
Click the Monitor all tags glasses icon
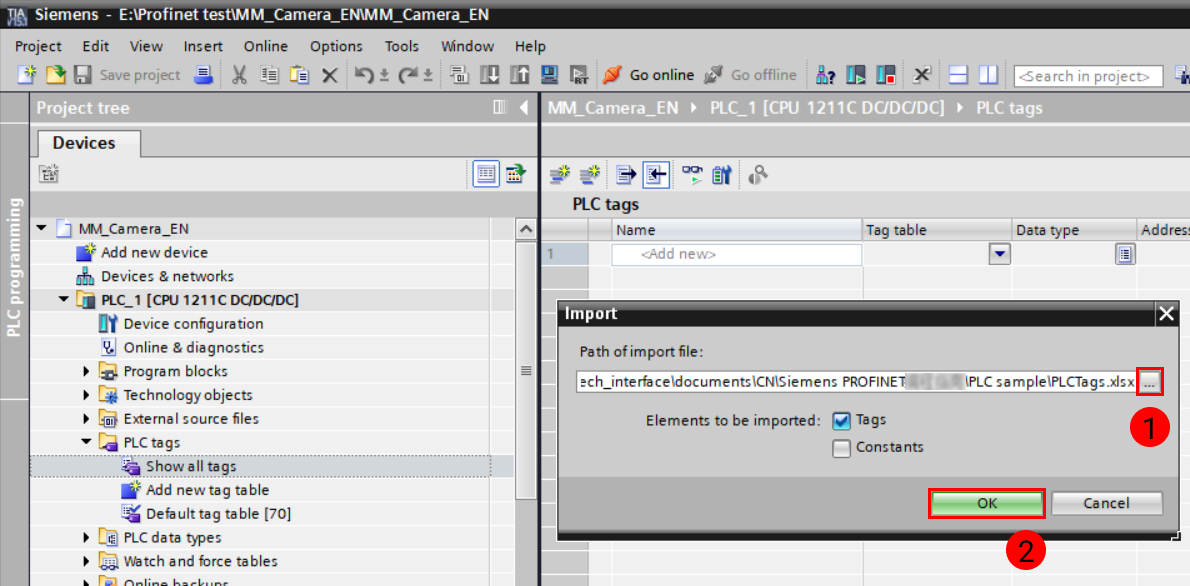pos(690,174)
